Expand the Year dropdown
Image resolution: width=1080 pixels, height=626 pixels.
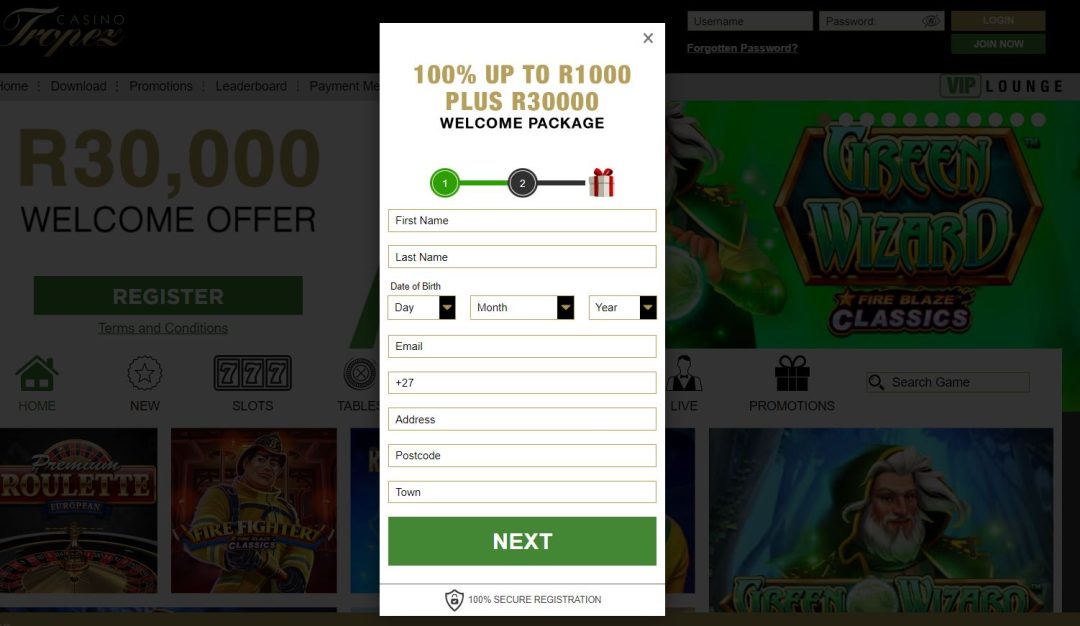pyautogui.click(x=623, y=308)
